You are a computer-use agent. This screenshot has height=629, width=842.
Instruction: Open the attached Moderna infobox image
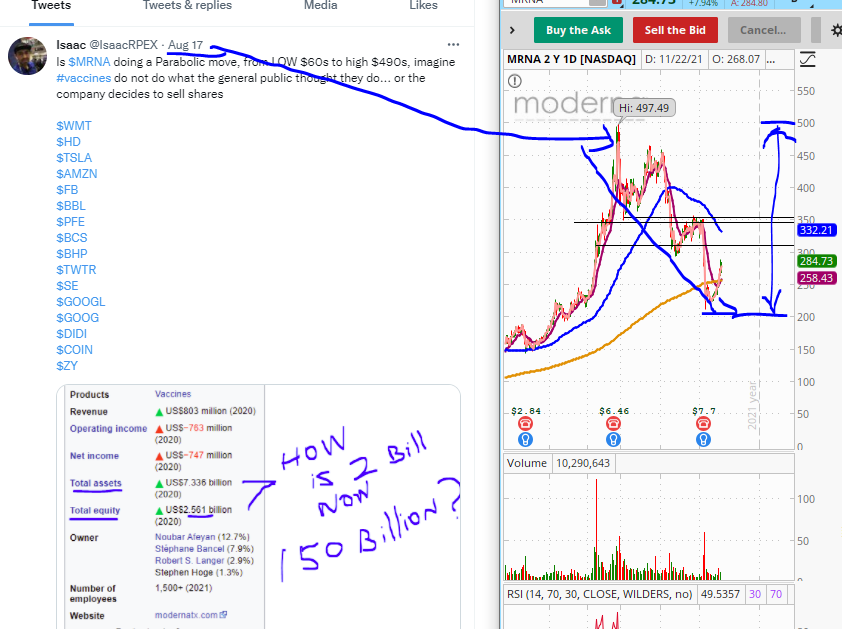[258, 507]
